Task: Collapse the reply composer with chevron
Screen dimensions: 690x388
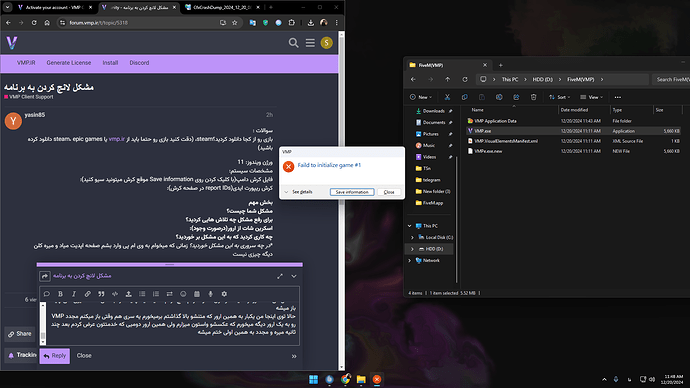Action: (294, 276)
